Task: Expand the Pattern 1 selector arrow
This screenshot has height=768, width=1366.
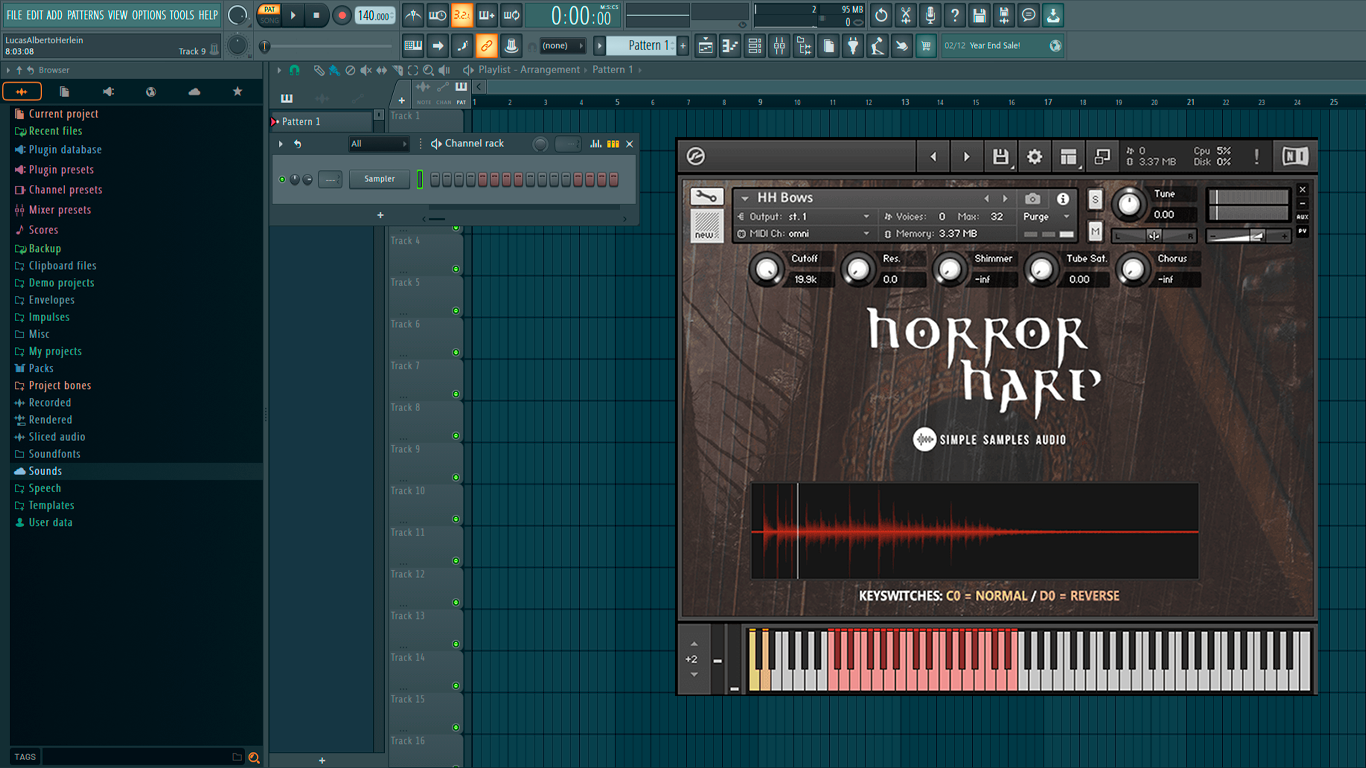Action: pos(600,45)
